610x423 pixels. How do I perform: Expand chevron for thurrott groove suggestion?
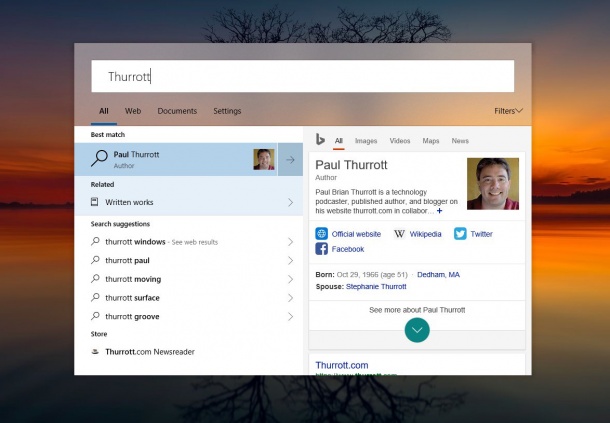click(290, 316)
